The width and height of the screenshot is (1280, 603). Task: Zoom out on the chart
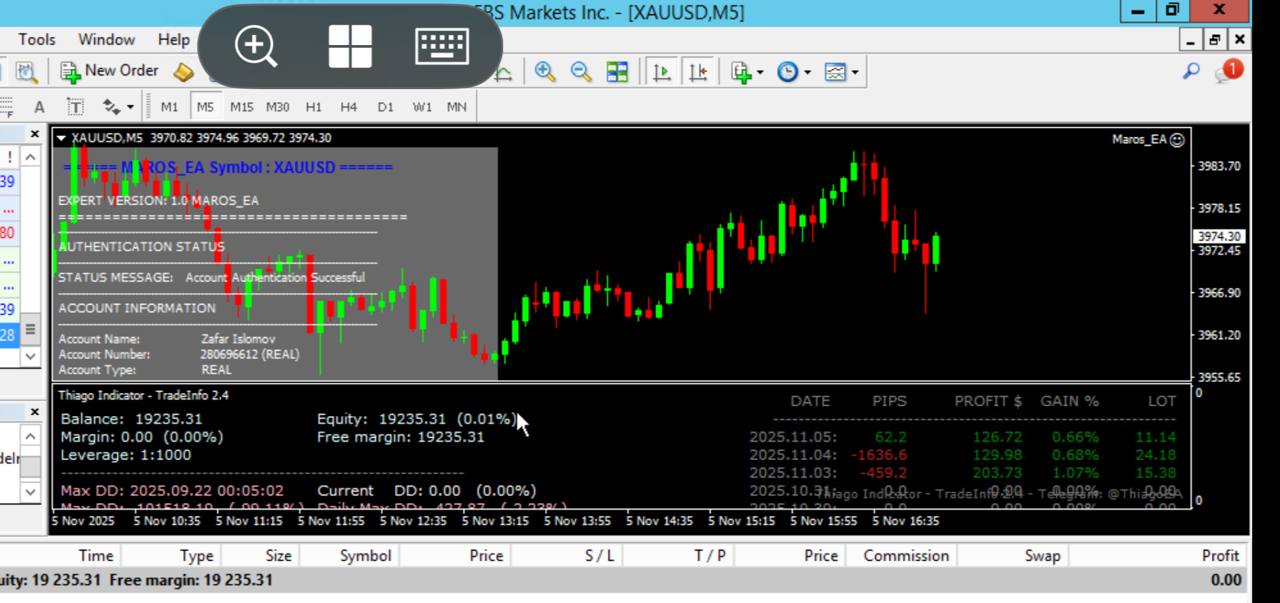(581, 72)
